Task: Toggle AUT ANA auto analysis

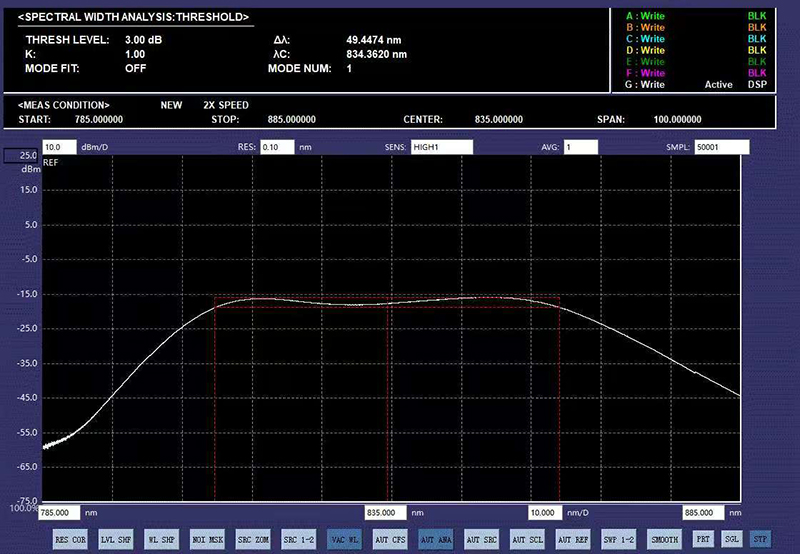Action: click(x=436, y=539)
